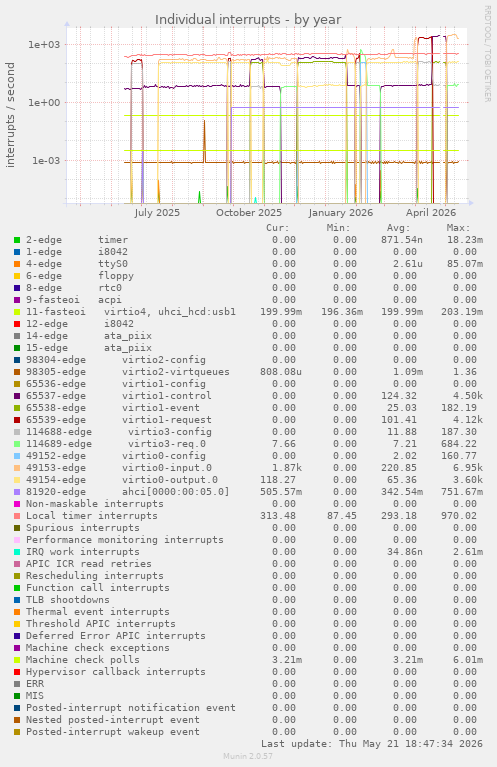Click the '14-edge ata_piix' legend label

[89, 336]
